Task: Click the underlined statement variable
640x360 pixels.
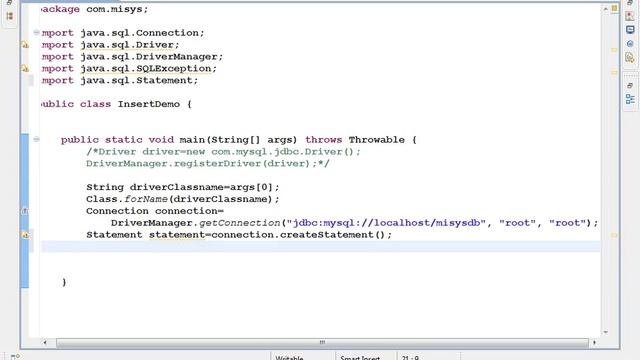Action: (177, 235)
